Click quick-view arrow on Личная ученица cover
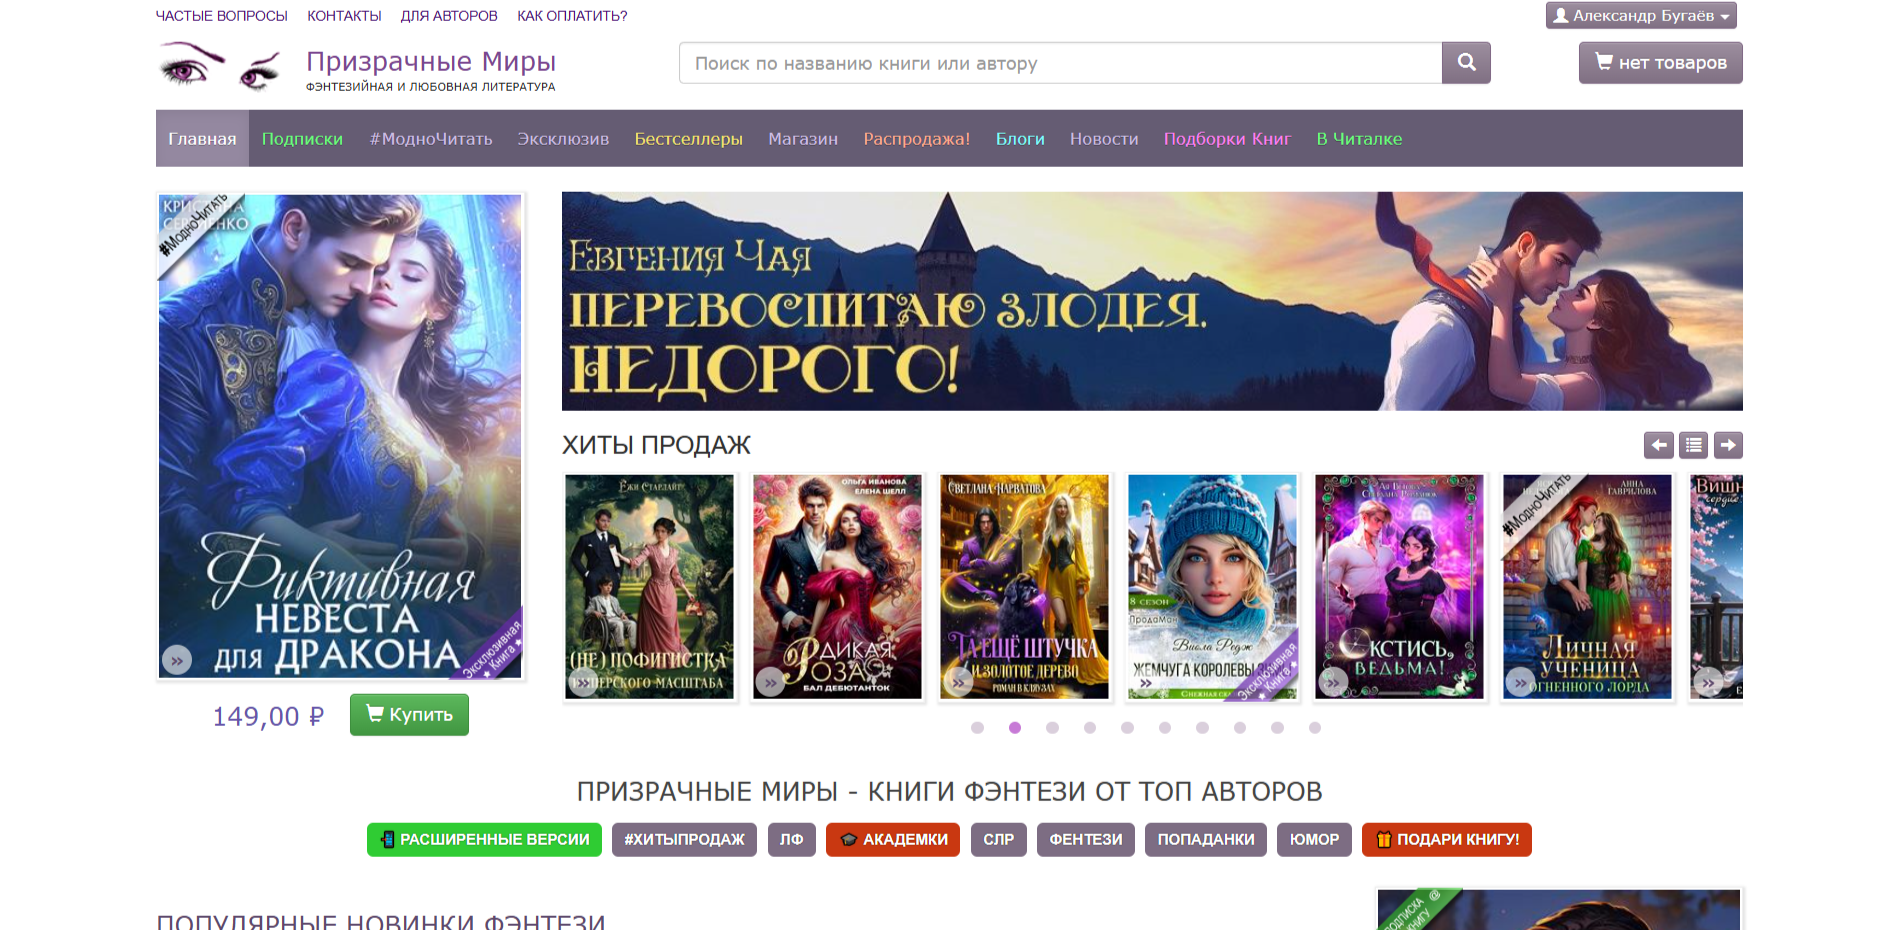1897x930 pixels. tap(1520, 682)
